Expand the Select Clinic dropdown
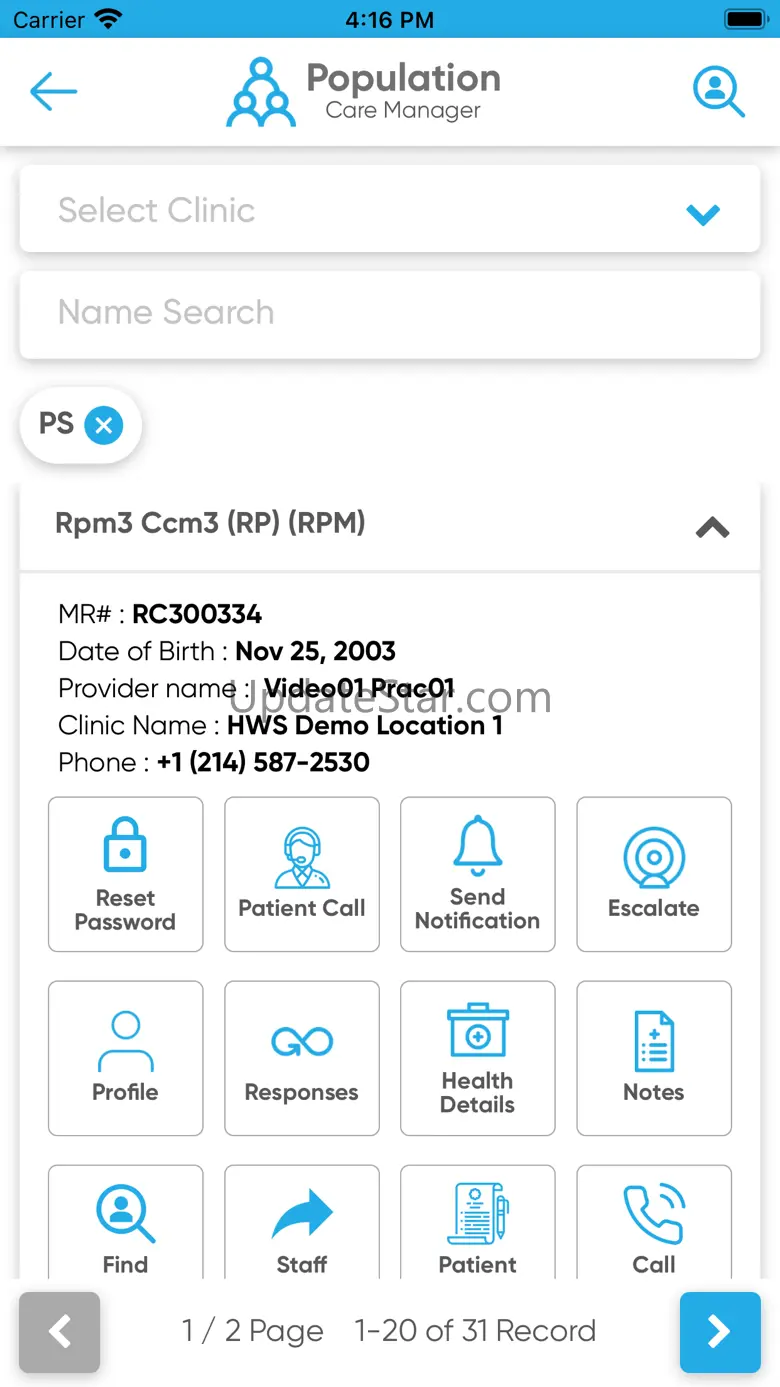Image resolution: width=780 pixels, height=1387 pixels. click(x=390, y=209)
